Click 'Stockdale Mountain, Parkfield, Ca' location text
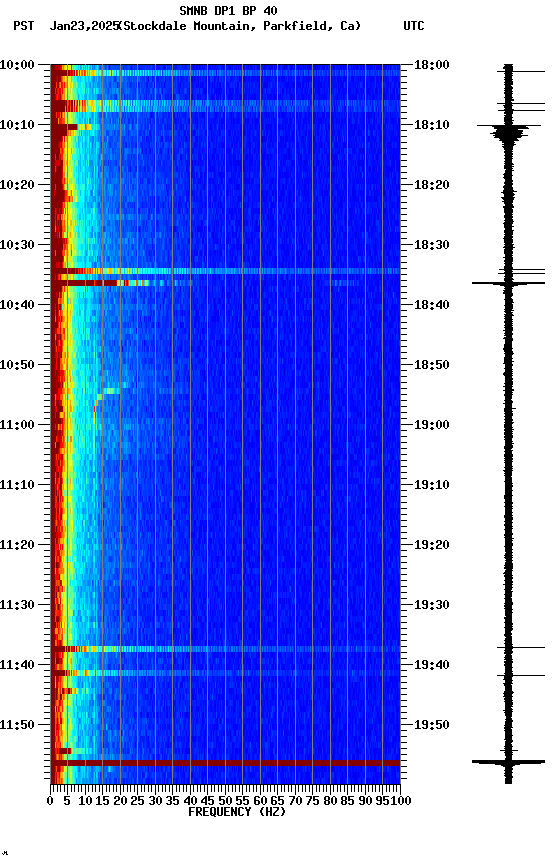552x864 pixels. click(x=240, y=26)
